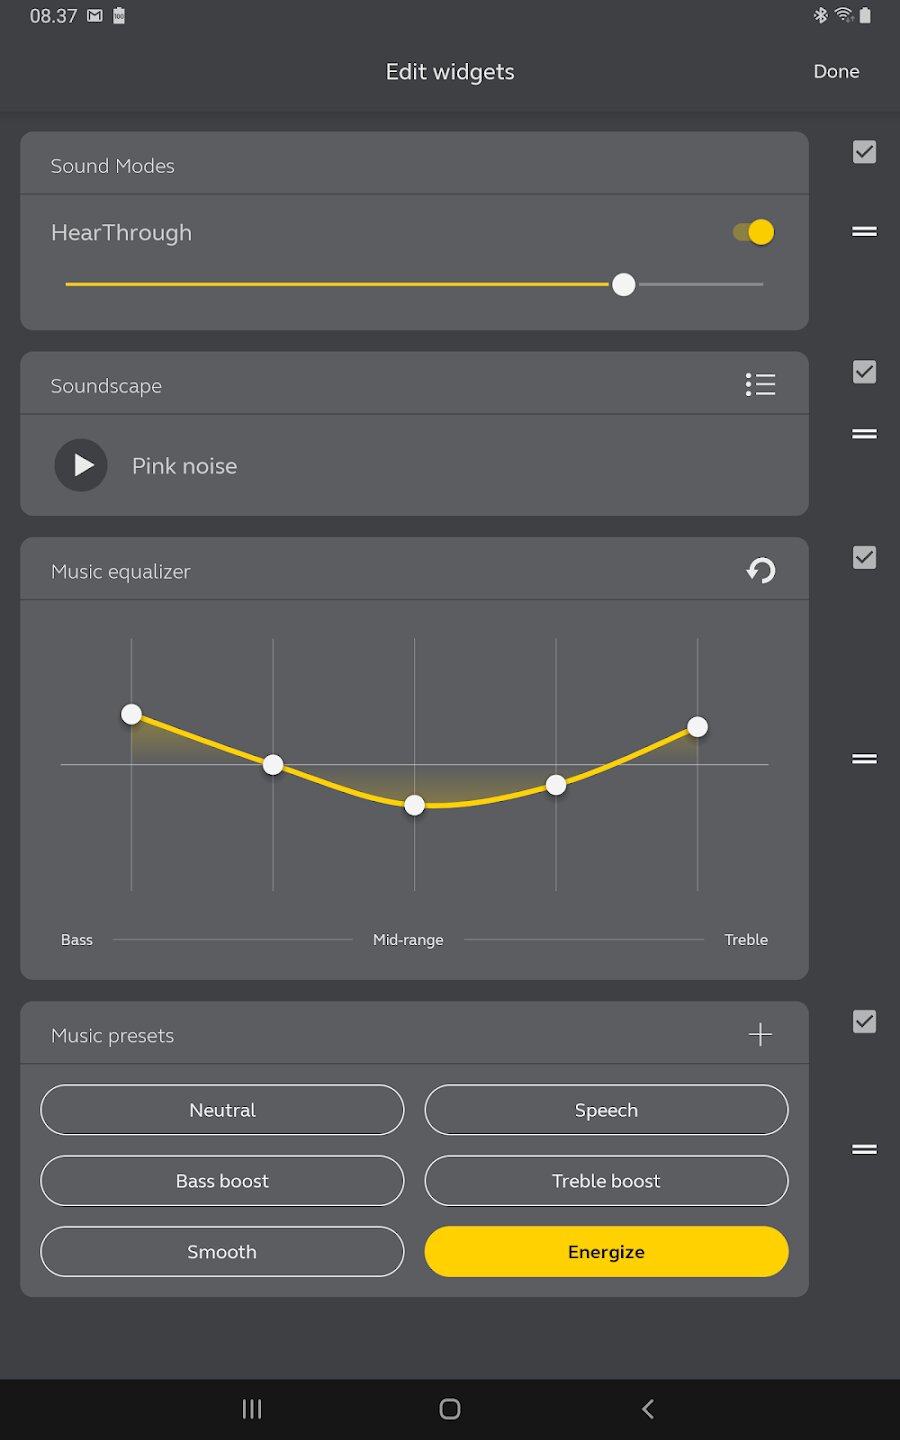The image size is (900, 1440).
Task: Tap the Soundscape widget drag handle
Action: point(864,434)
